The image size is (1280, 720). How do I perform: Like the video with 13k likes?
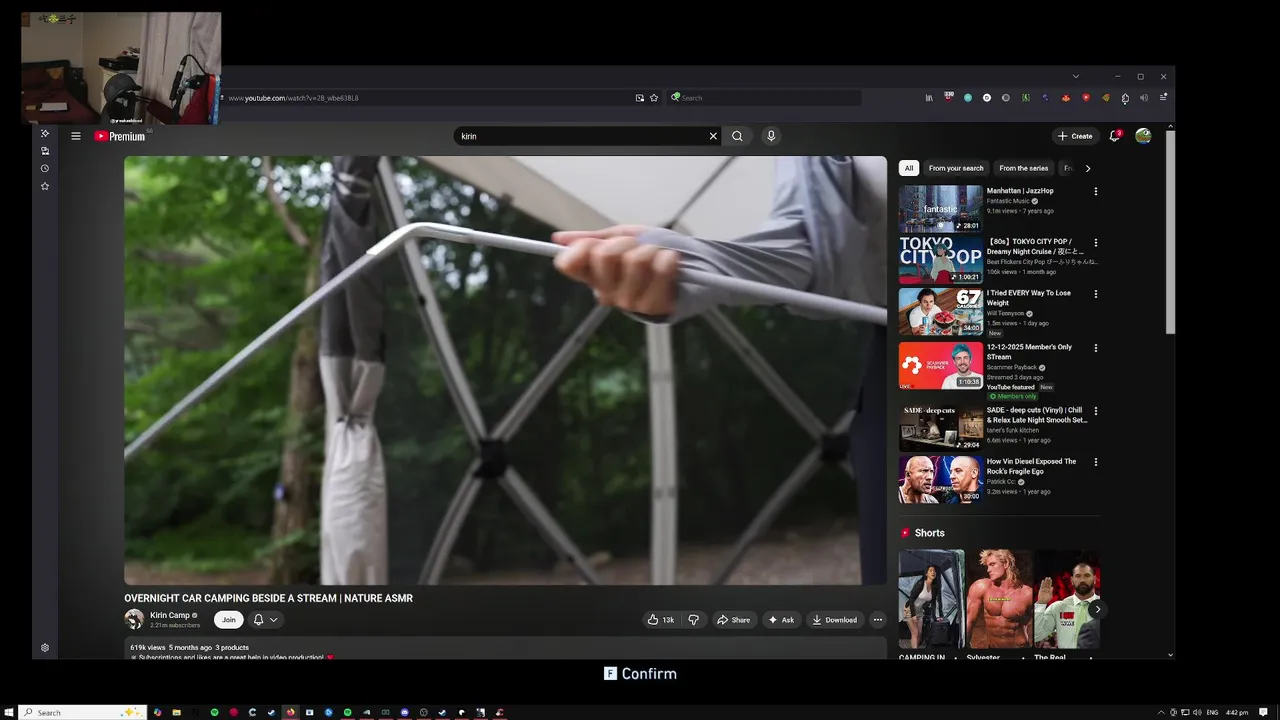click(660, 620)
